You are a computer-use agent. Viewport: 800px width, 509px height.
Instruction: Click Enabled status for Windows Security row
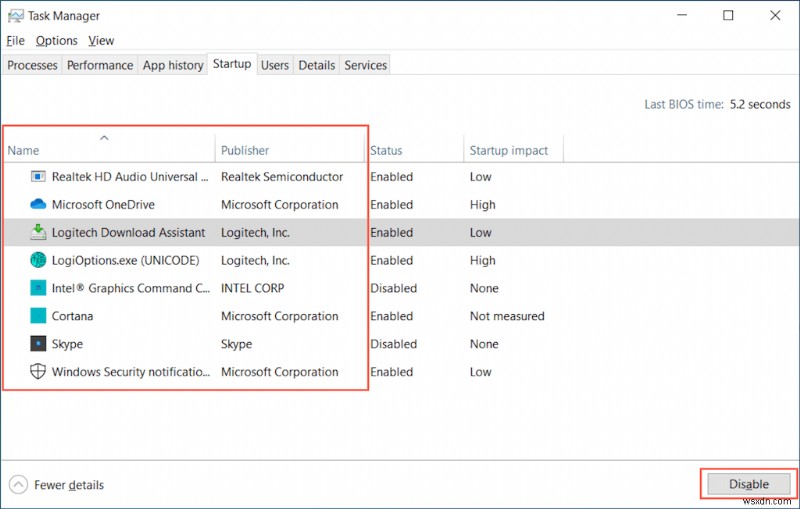coord(391,372)
